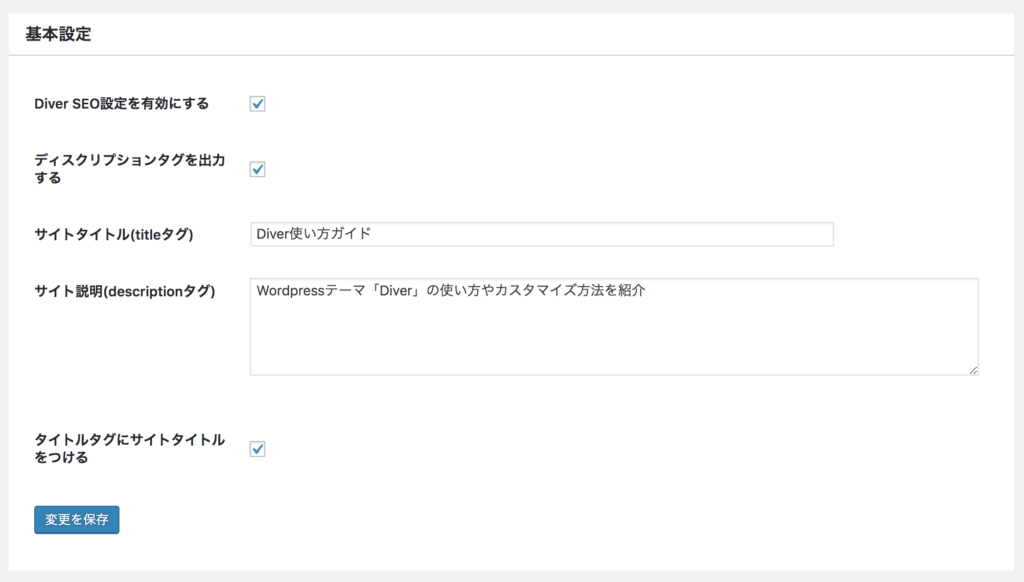
Task: Click the ディスクリプションタグを出力する label text
Action: (x=129, y=169)
